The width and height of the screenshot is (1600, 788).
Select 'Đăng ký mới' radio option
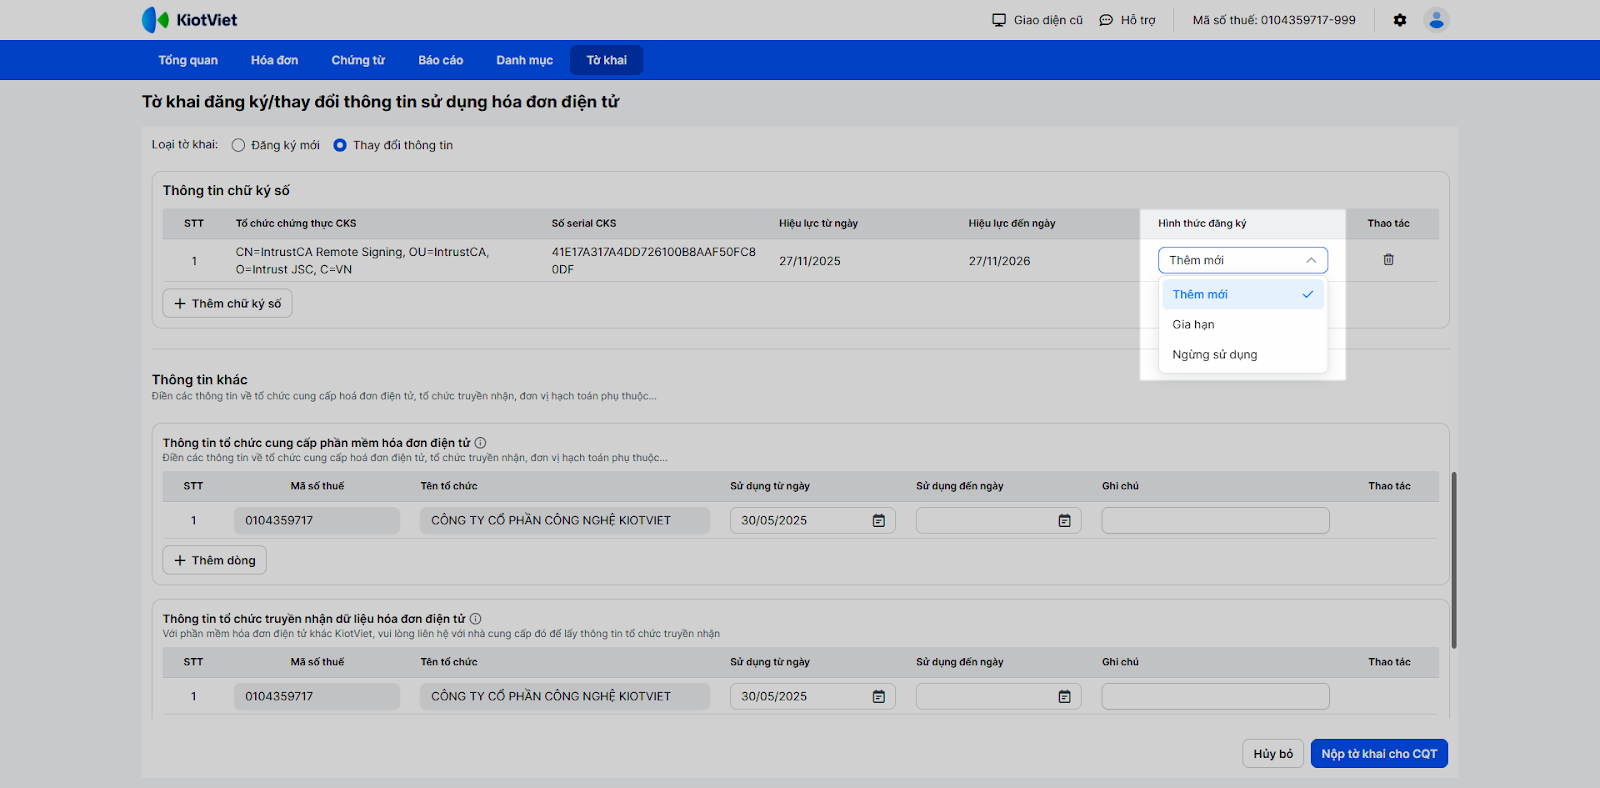click(239, 145)
